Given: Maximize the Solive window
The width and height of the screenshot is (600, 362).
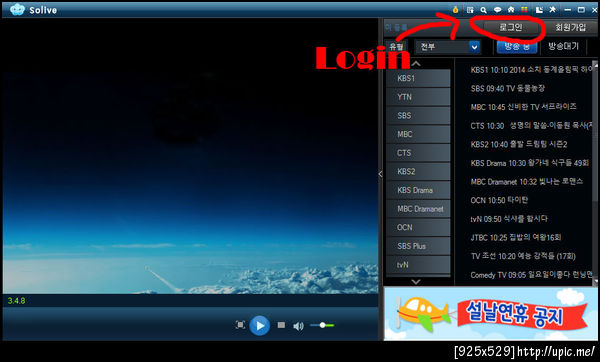Looking at the screenshot, I should 581,10.
